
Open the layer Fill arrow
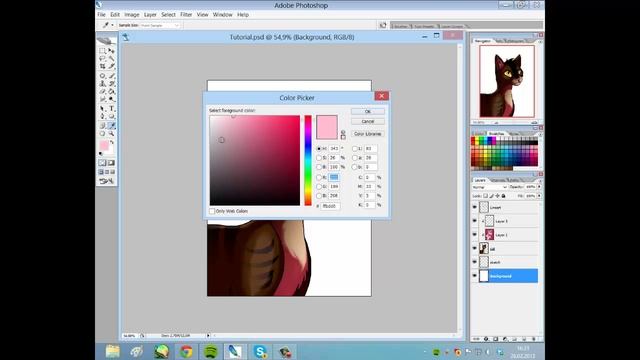coord(539,196)
